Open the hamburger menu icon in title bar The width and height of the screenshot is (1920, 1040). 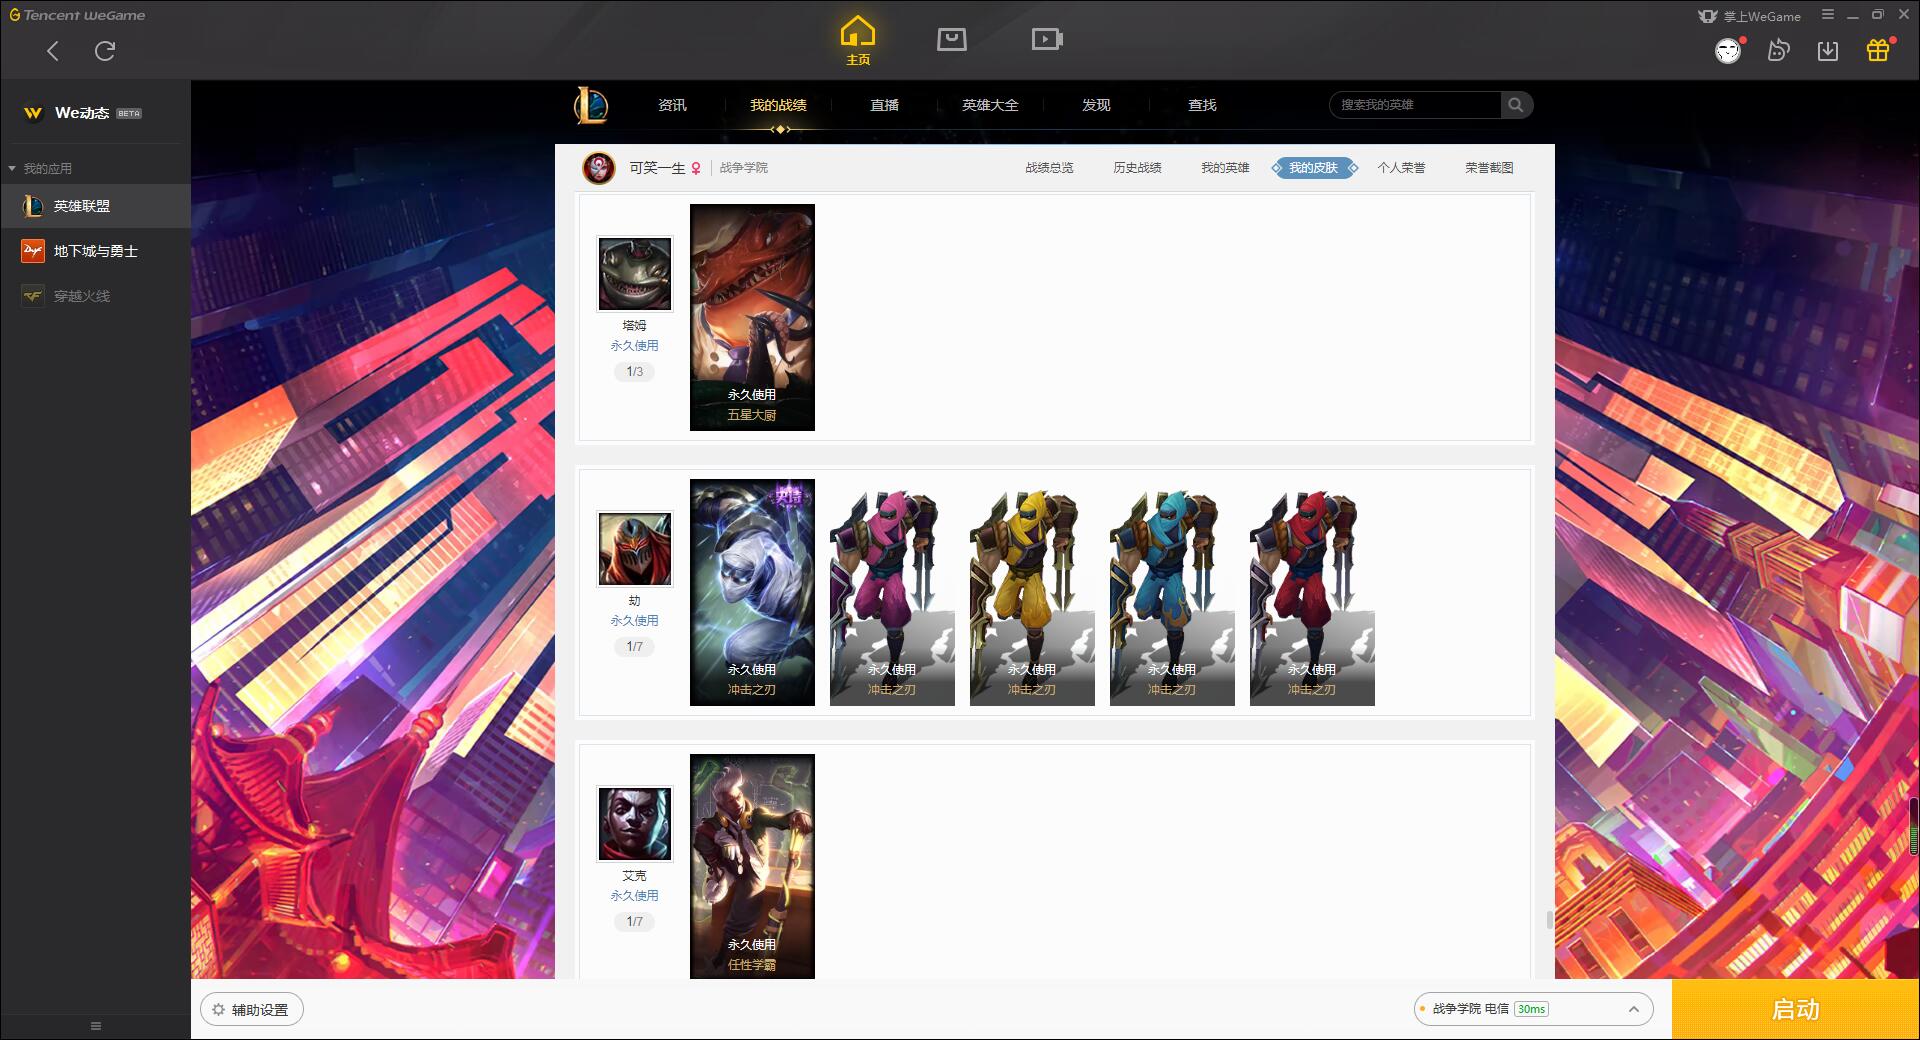coord(1827,15)
